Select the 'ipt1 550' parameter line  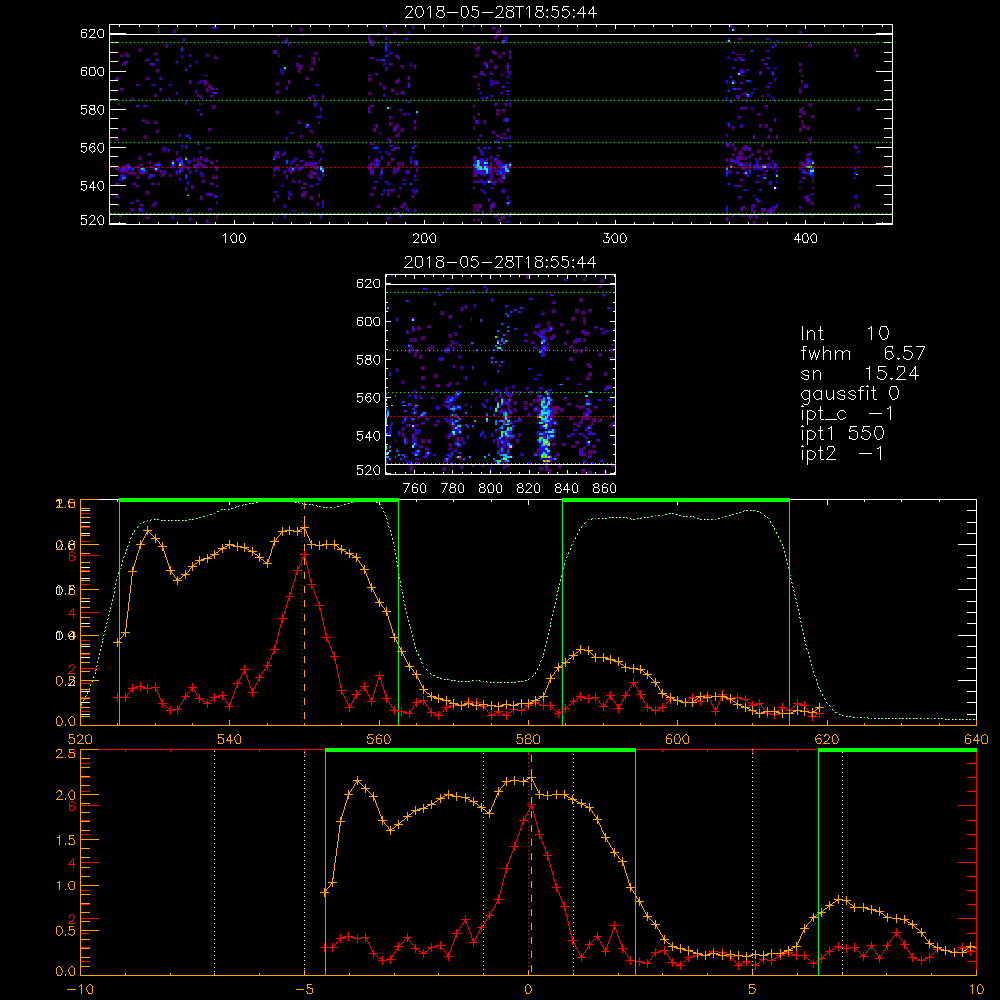coord(842,434)
